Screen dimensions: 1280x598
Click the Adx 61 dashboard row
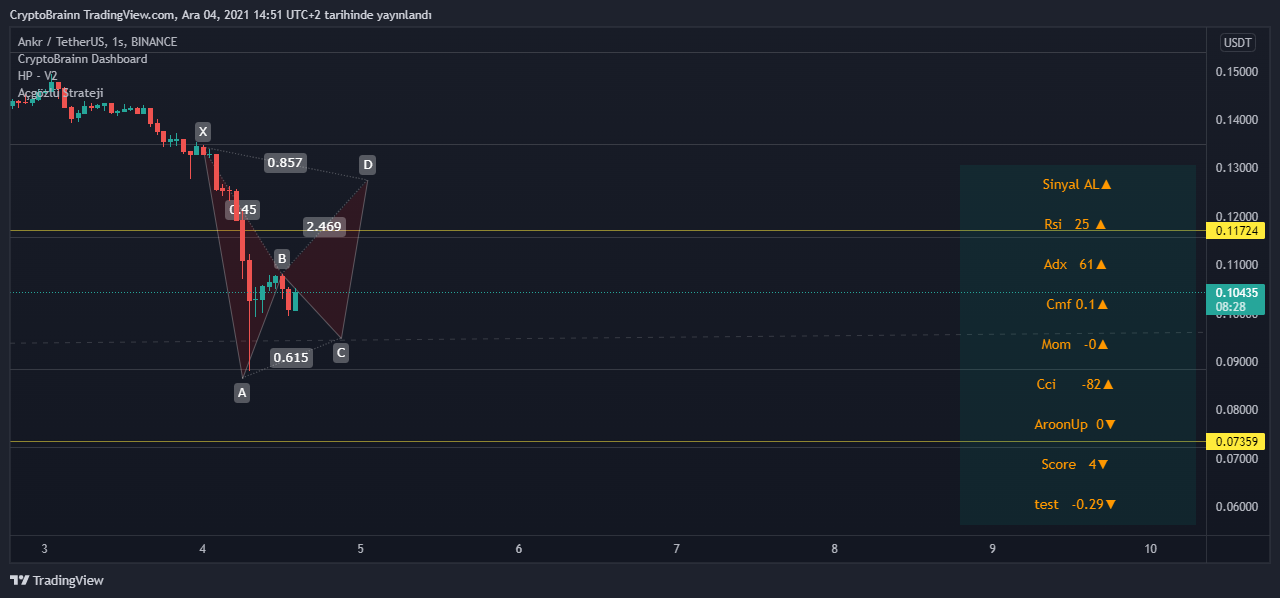pos(1076,264)
